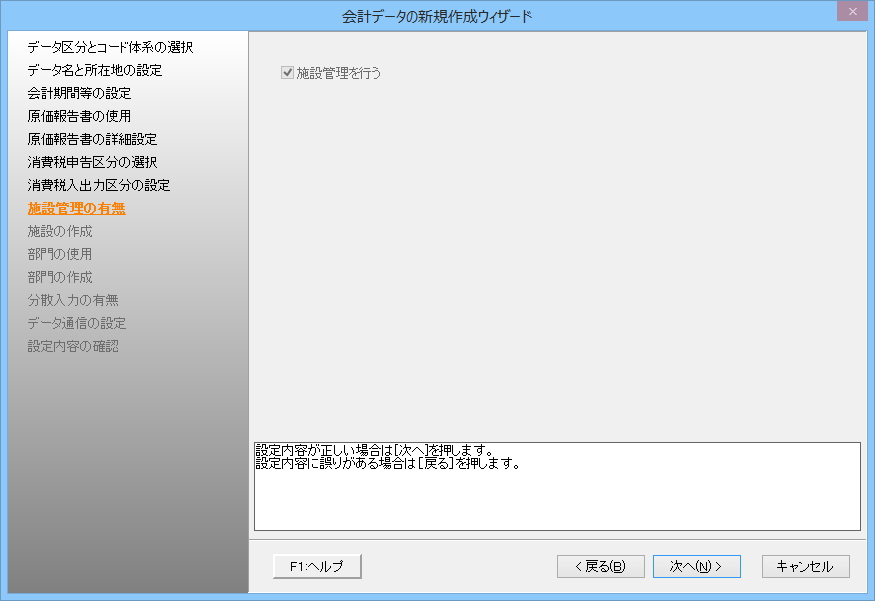Click inside the instruction message box

(557, 486)
